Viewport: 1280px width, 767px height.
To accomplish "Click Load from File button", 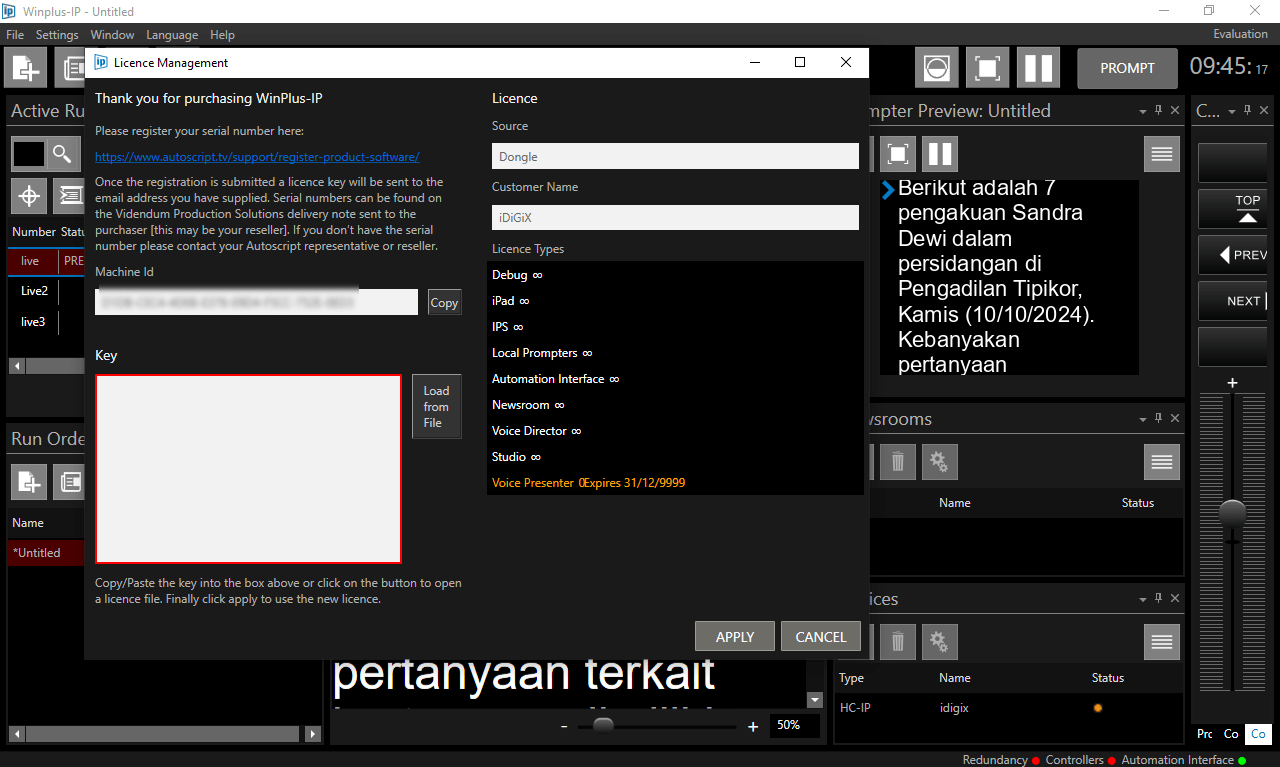I will point(436,406).
